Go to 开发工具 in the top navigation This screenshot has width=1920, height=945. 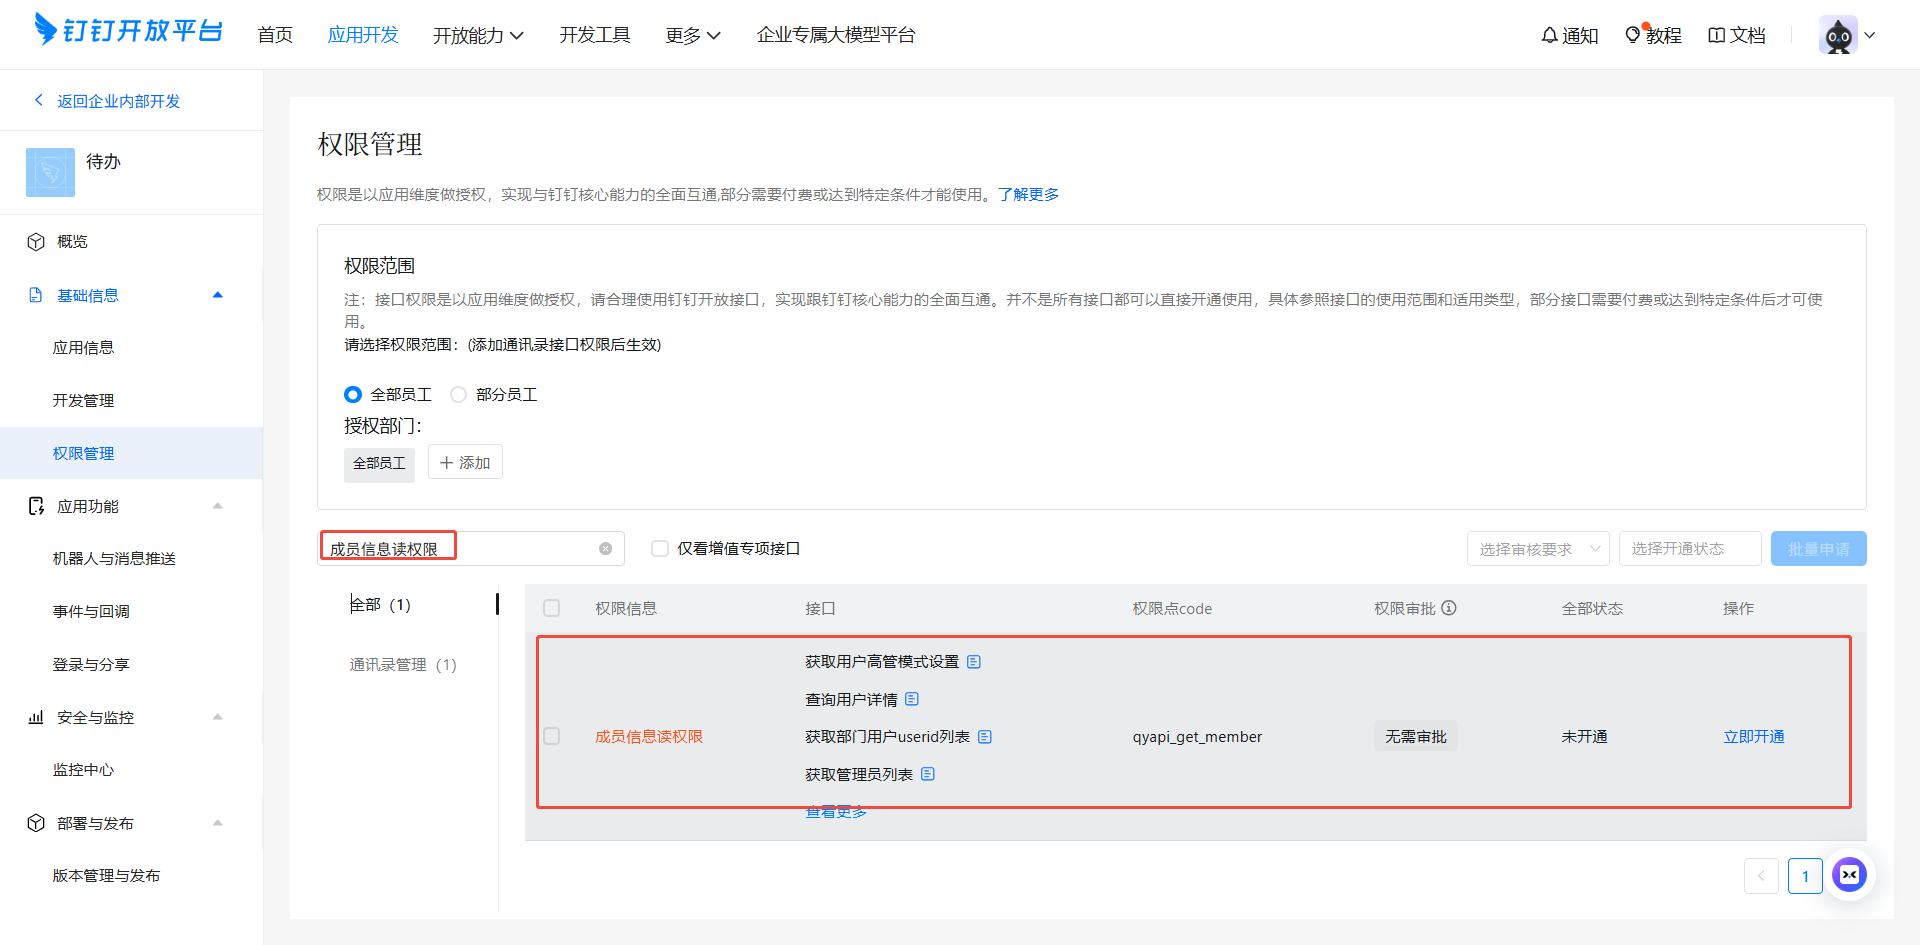click(594, 35)
